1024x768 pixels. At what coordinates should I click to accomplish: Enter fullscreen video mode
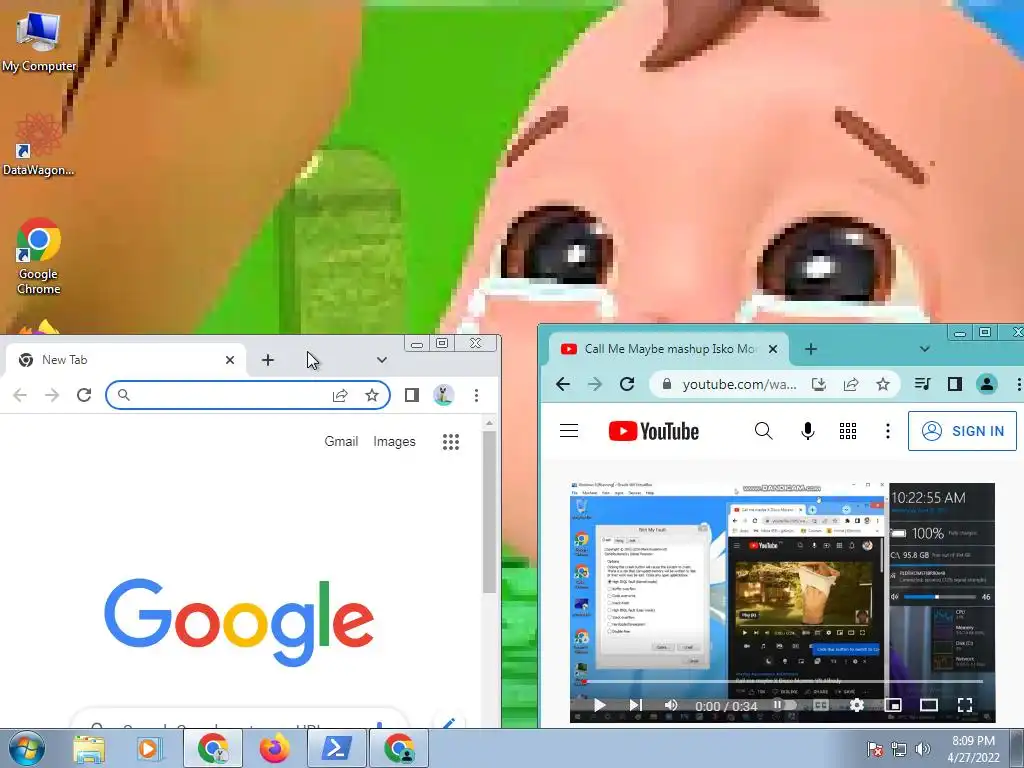[x=965, y=705]
